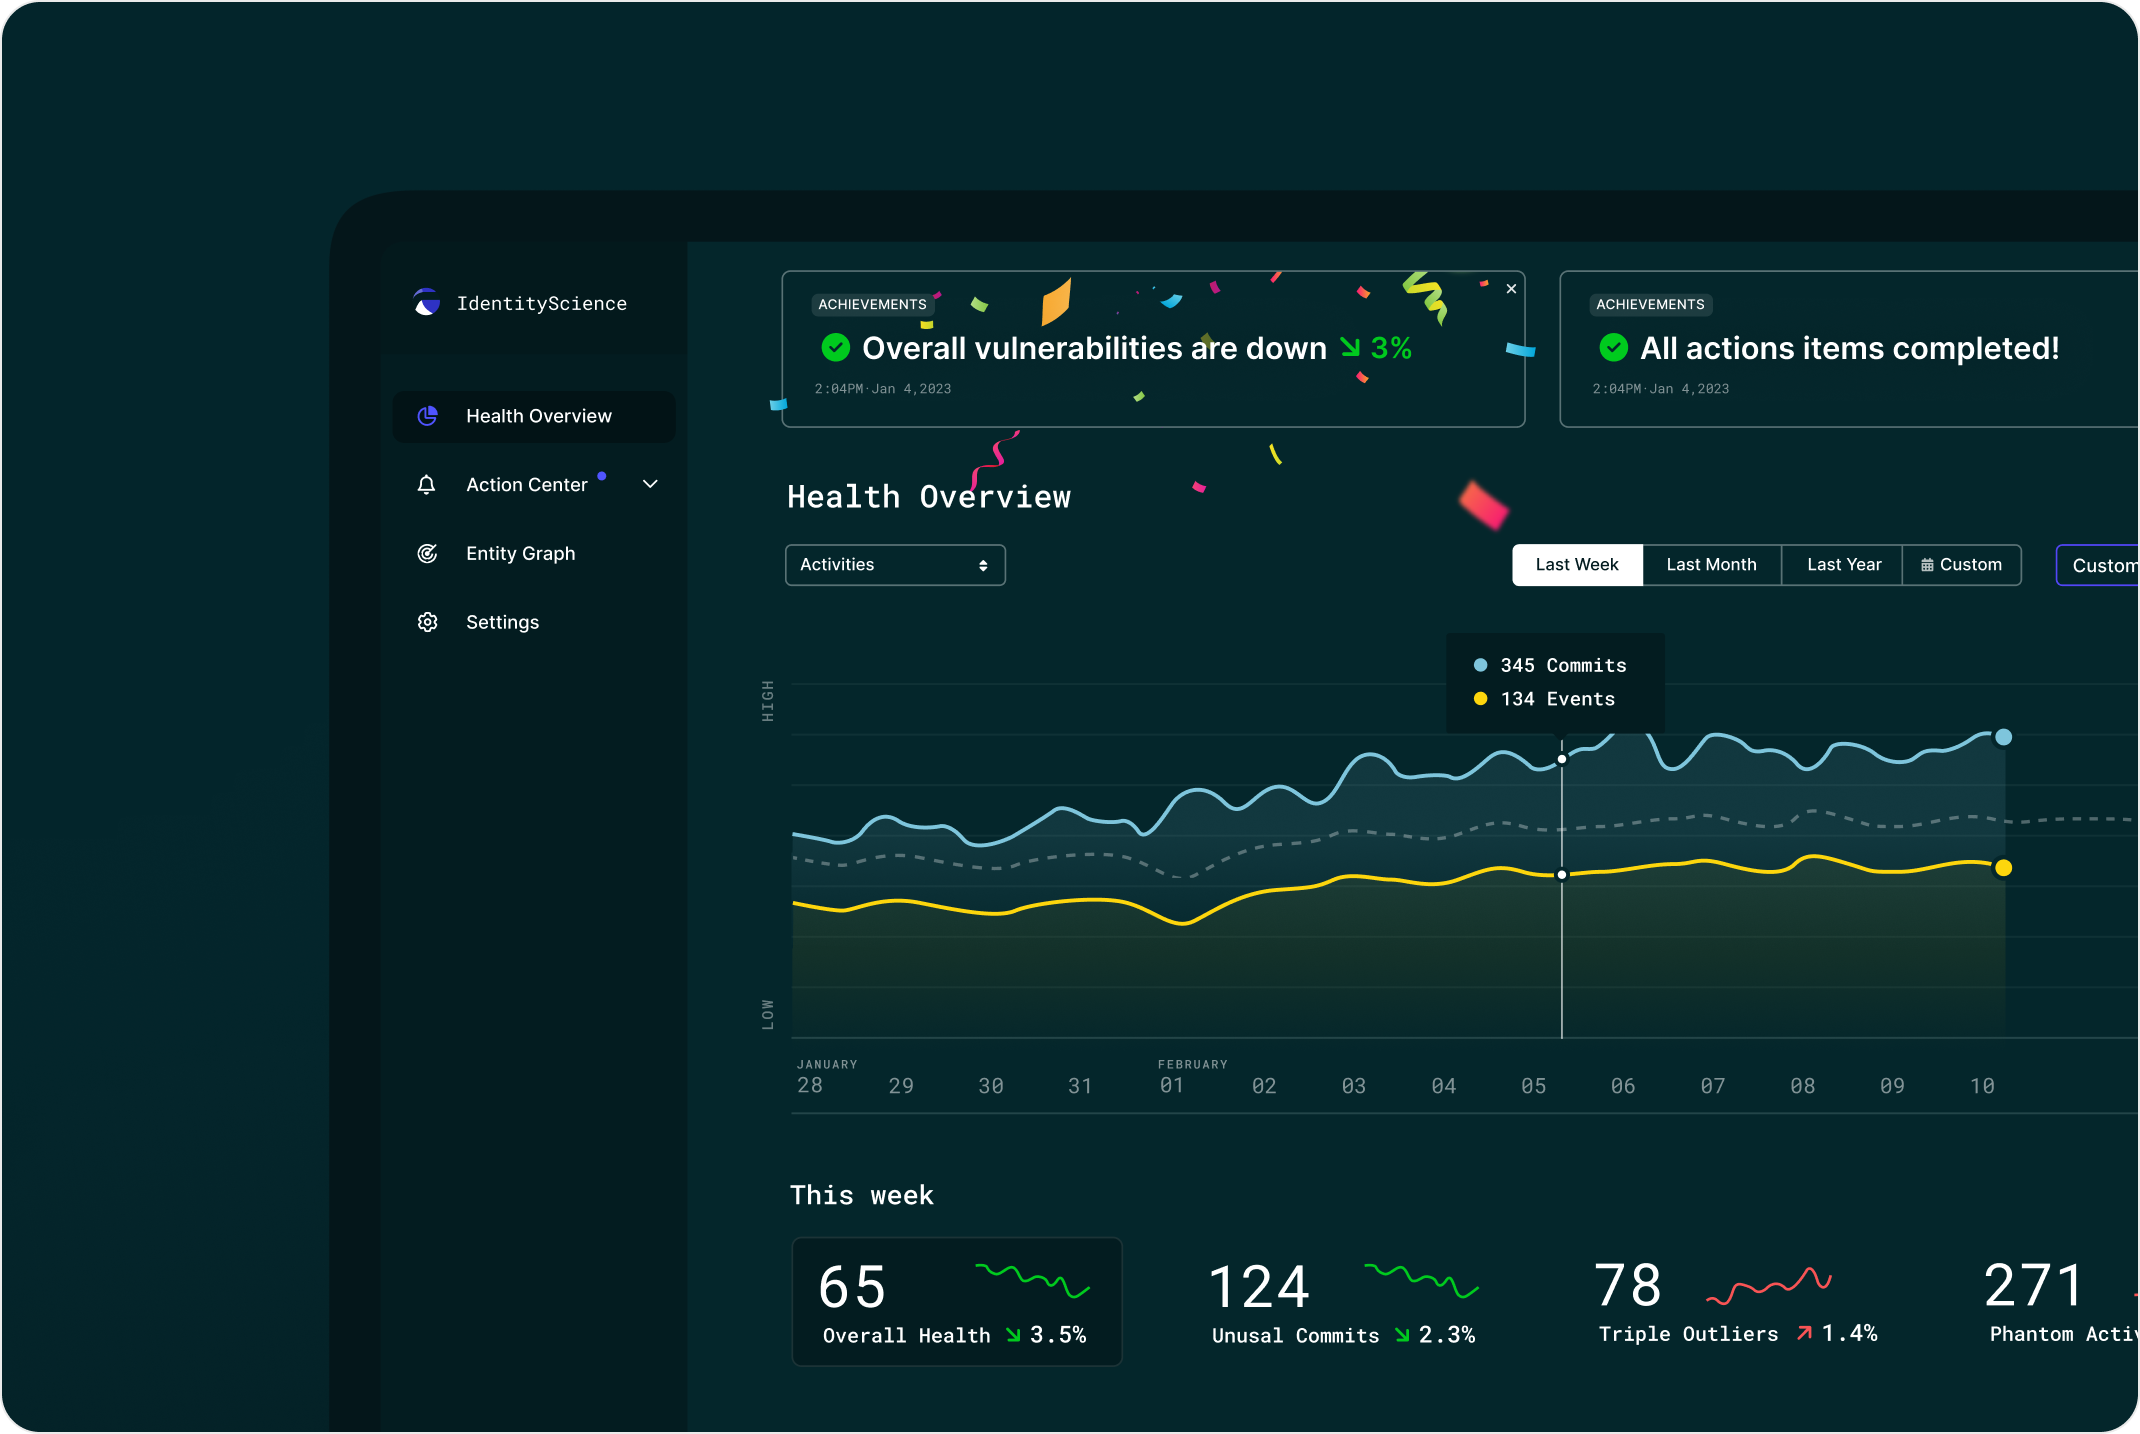The height and width of the screenshot is (1434, 2140).
Task: Click the blue commits line endpoint dot
Action: point(2003,737)
